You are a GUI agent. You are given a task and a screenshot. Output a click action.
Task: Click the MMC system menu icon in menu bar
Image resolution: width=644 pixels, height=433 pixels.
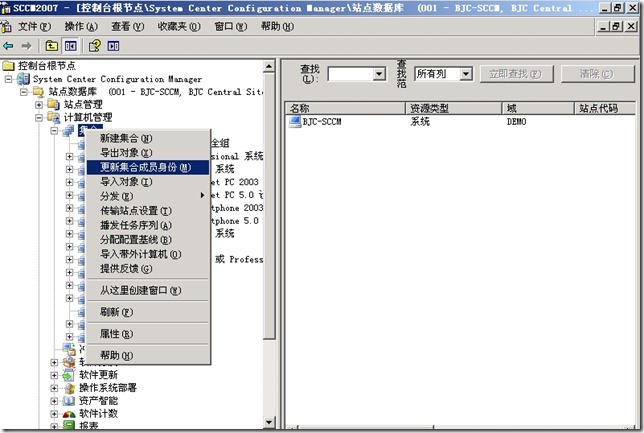[x=6, y=27]
